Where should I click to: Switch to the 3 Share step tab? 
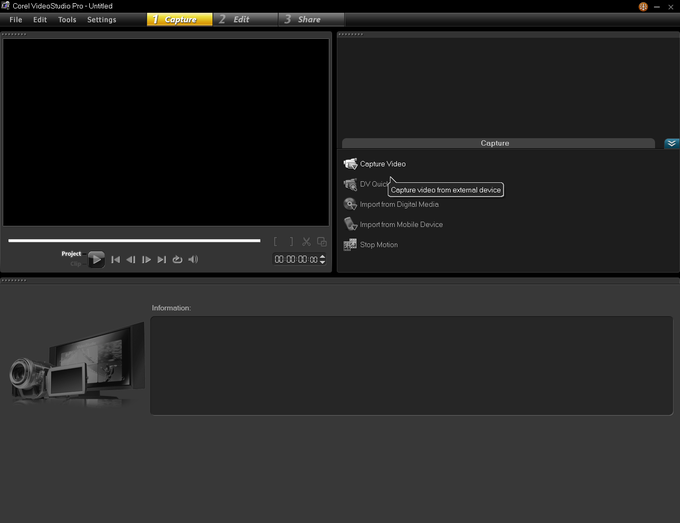(311, 19)
